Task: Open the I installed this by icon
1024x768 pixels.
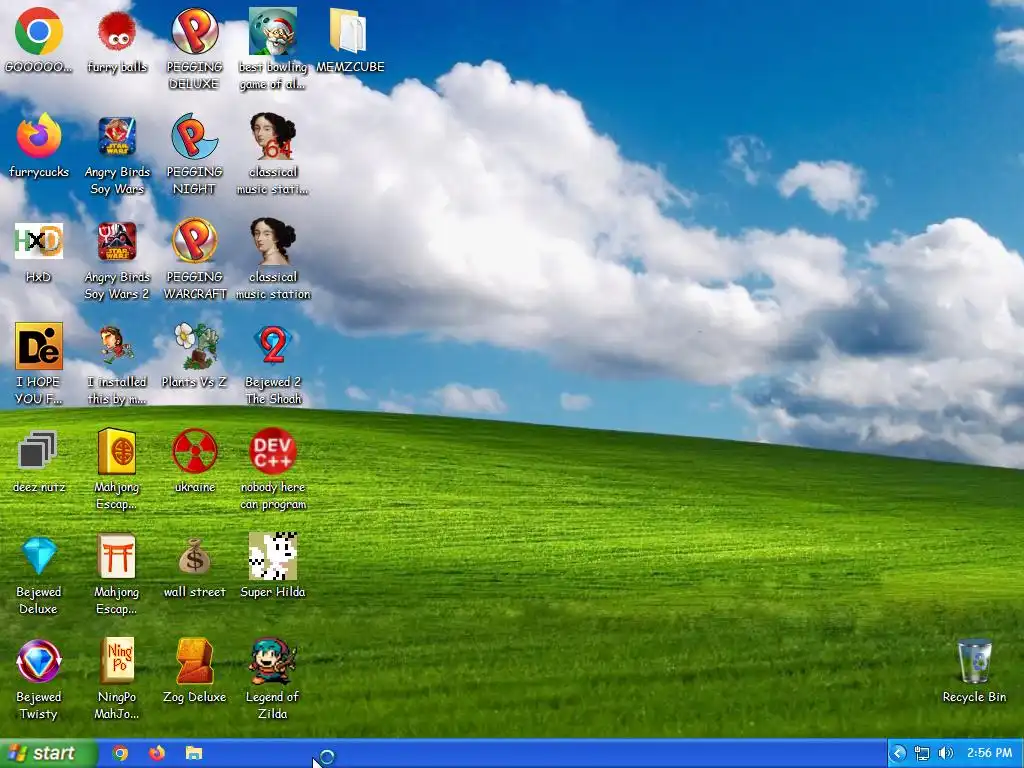Action: click(x=117, y=346)
